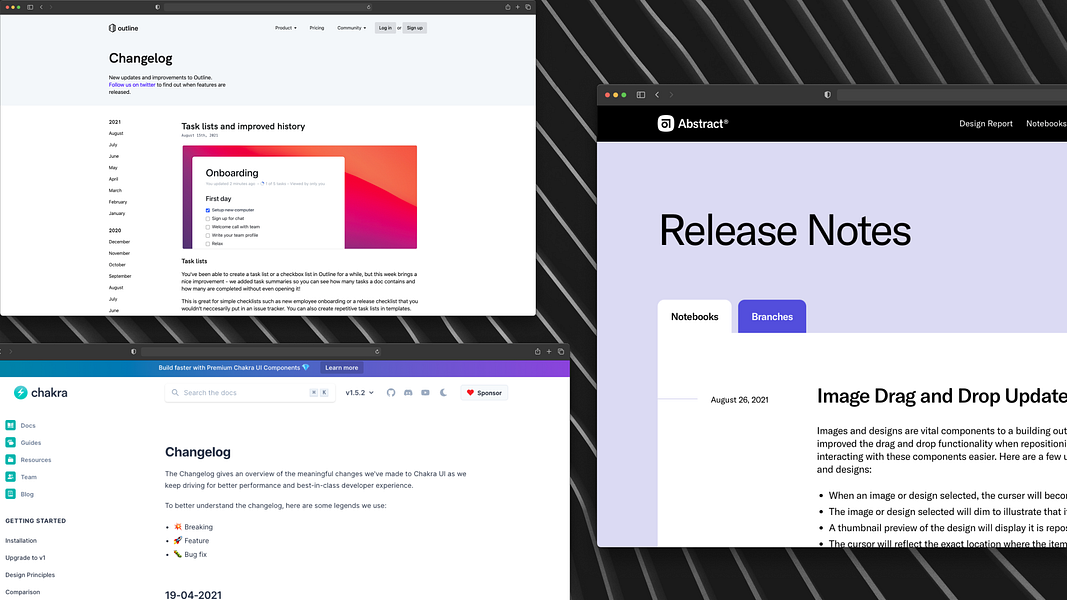The image size is (1067, 600).
Task: Open the 'Task lists and improved history' heading
Action: click(243, 126)
